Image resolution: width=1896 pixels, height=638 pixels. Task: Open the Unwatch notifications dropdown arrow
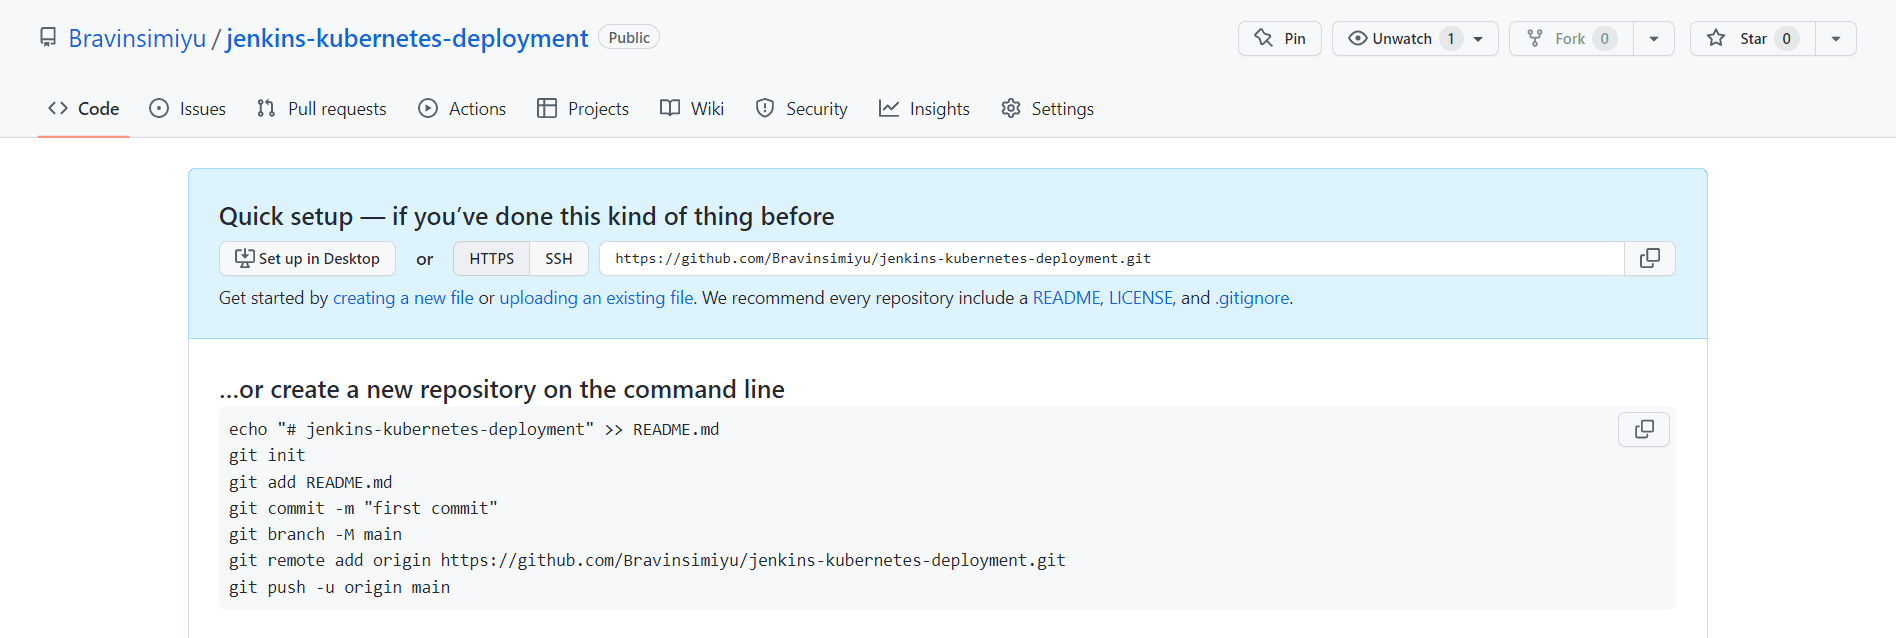pyautogui.click(x=1478, y=38)
